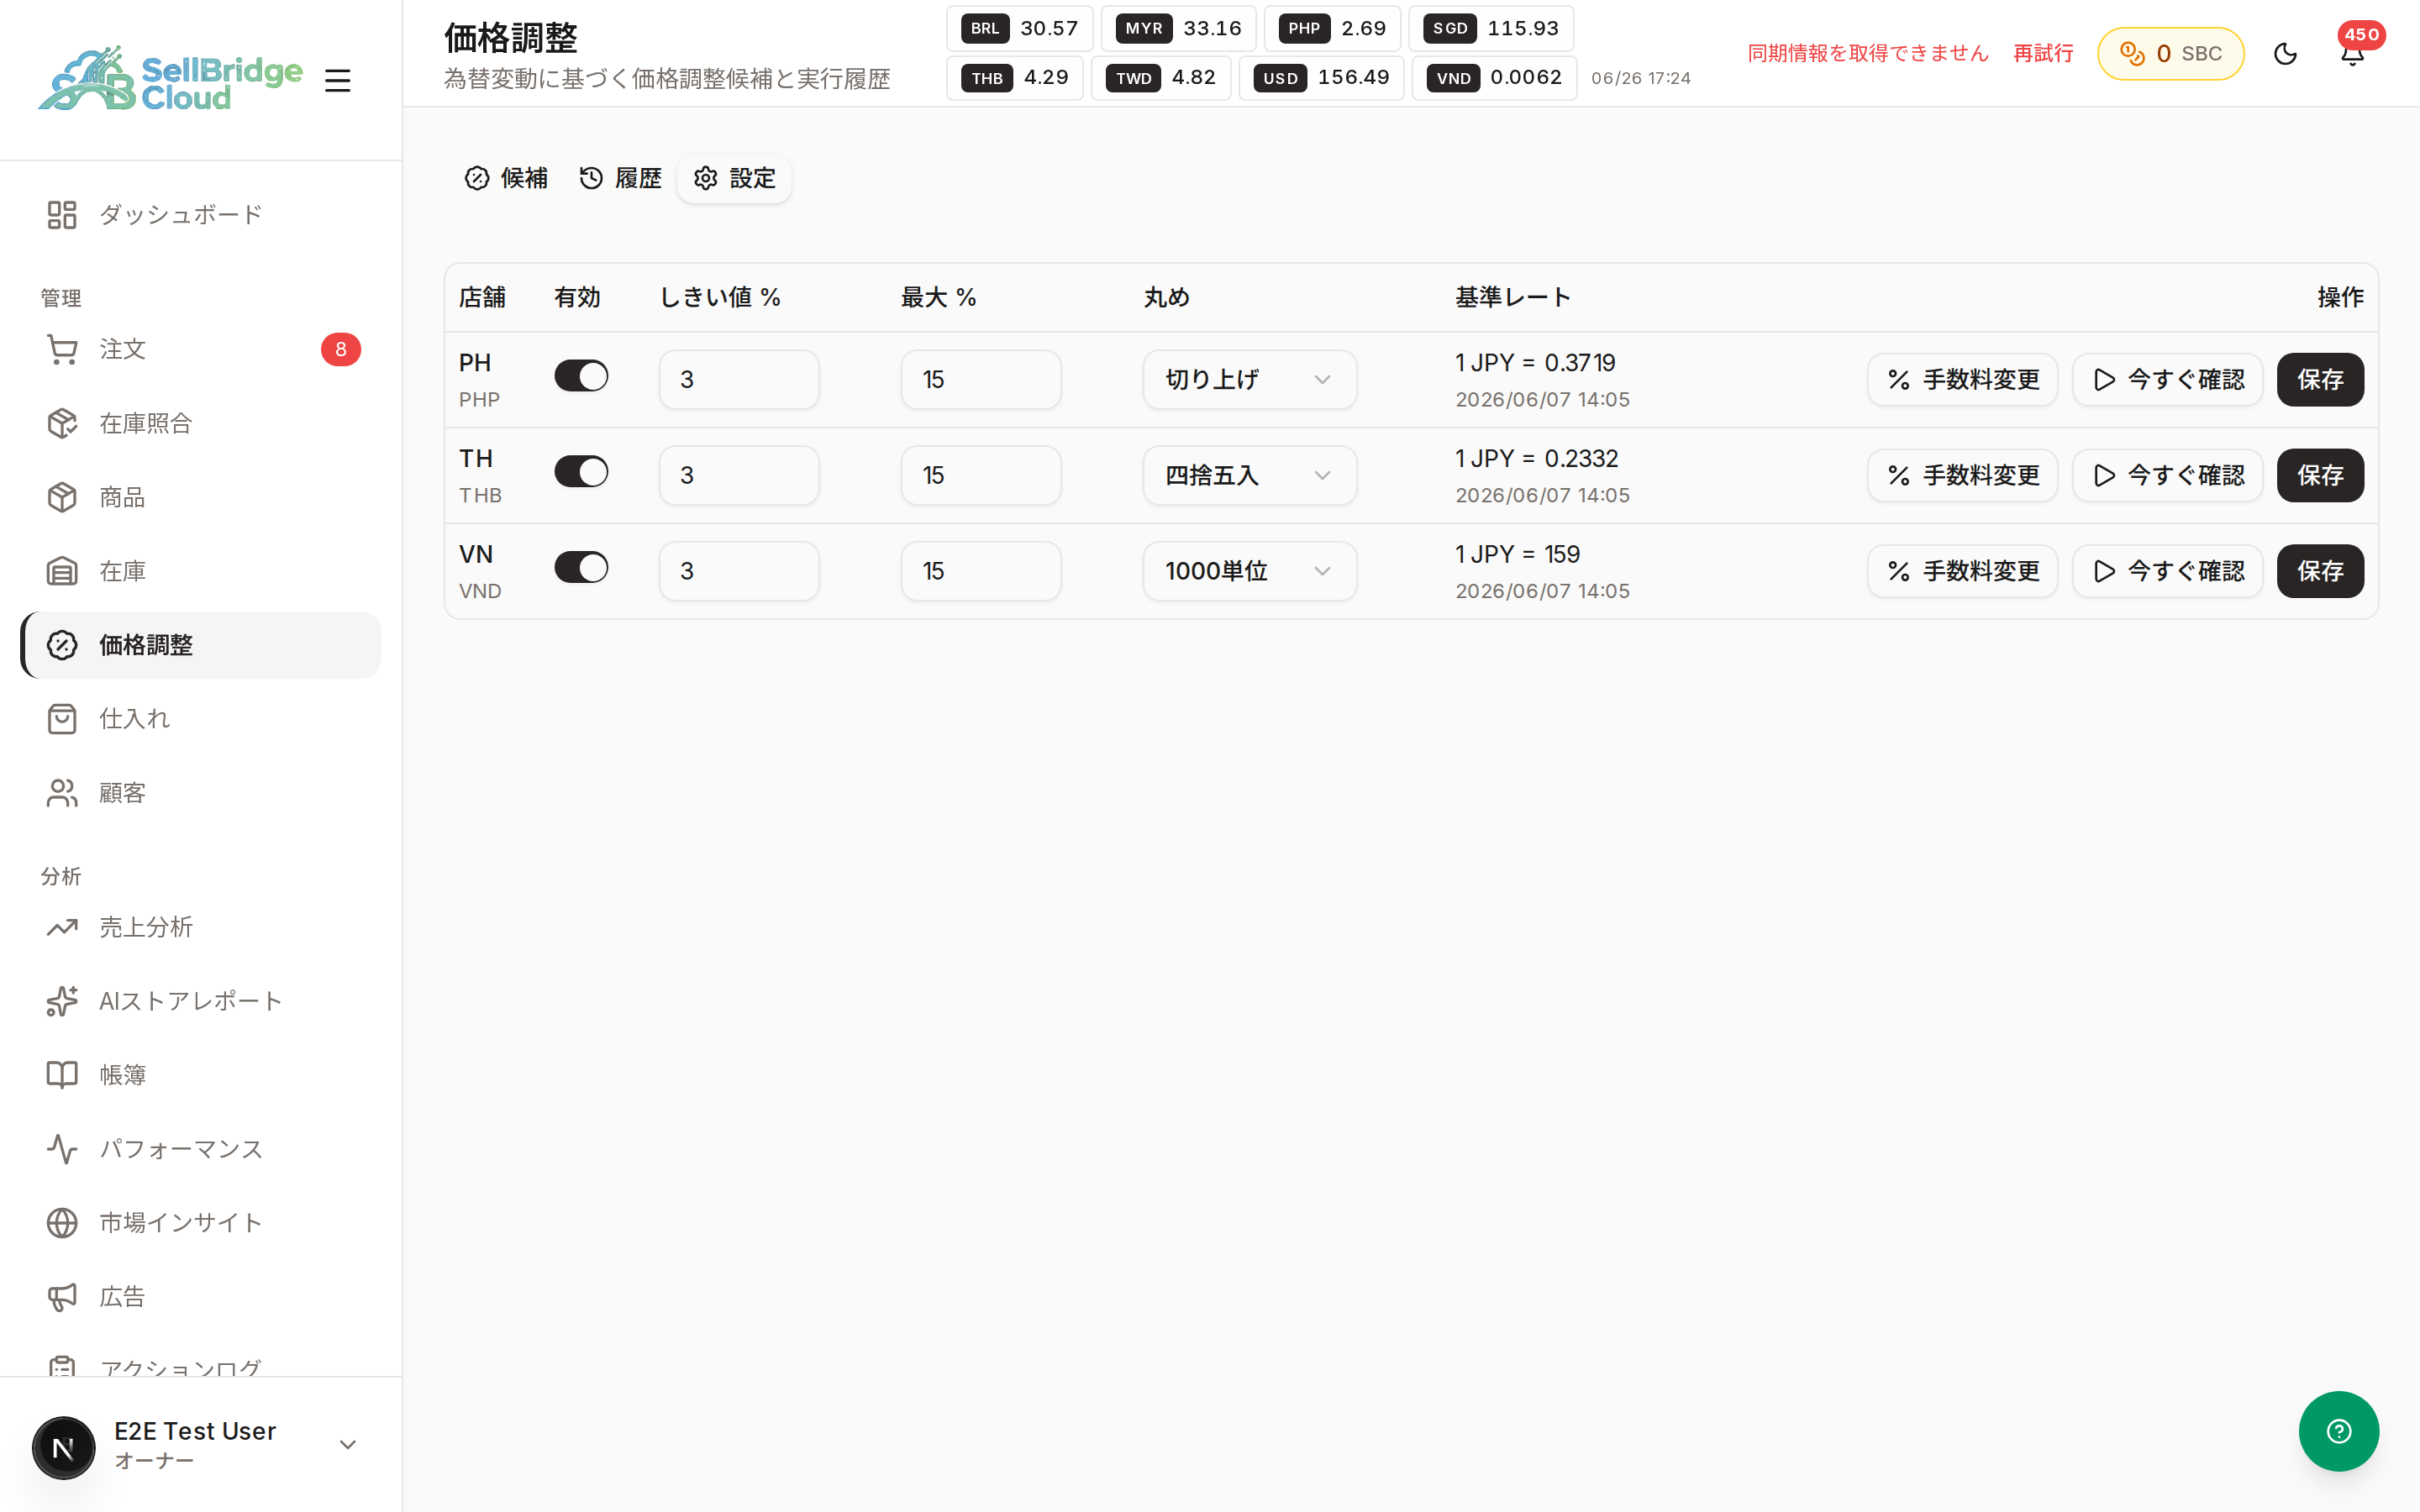Click 今すぐ確認 for the PH row
The image size is (2420, 1512).
(x=2168, y=379)
